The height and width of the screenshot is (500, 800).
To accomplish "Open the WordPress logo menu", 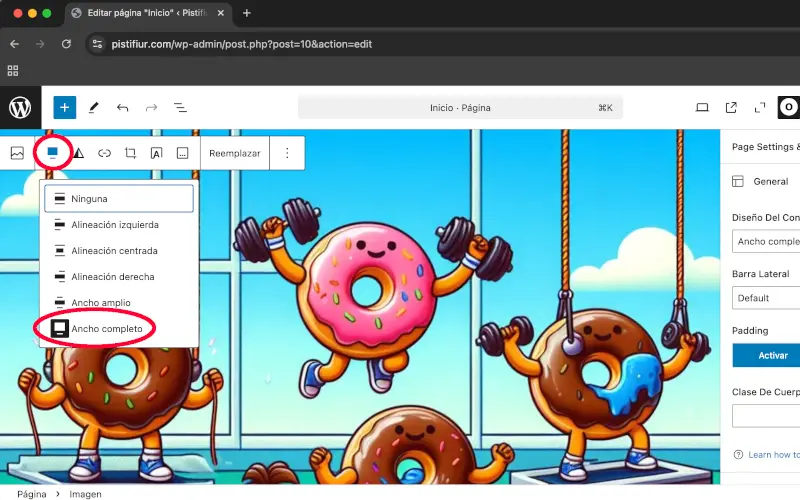I will point(20,108).
